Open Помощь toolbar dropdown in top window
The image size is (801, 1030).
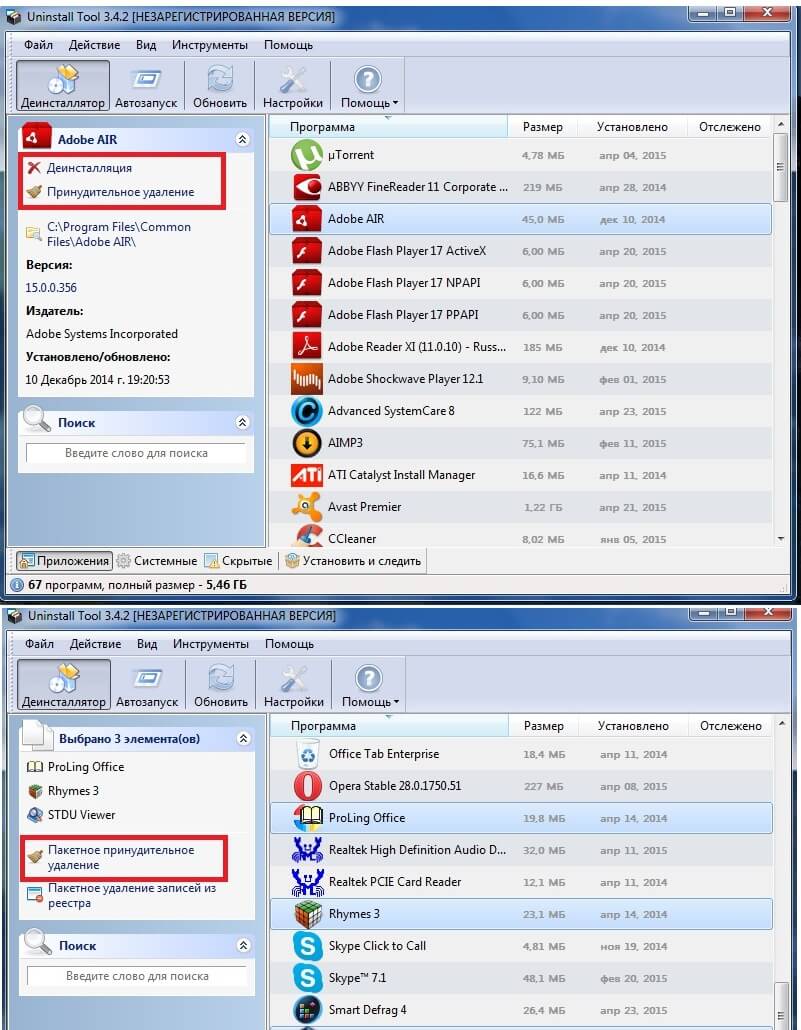[368, 88]
